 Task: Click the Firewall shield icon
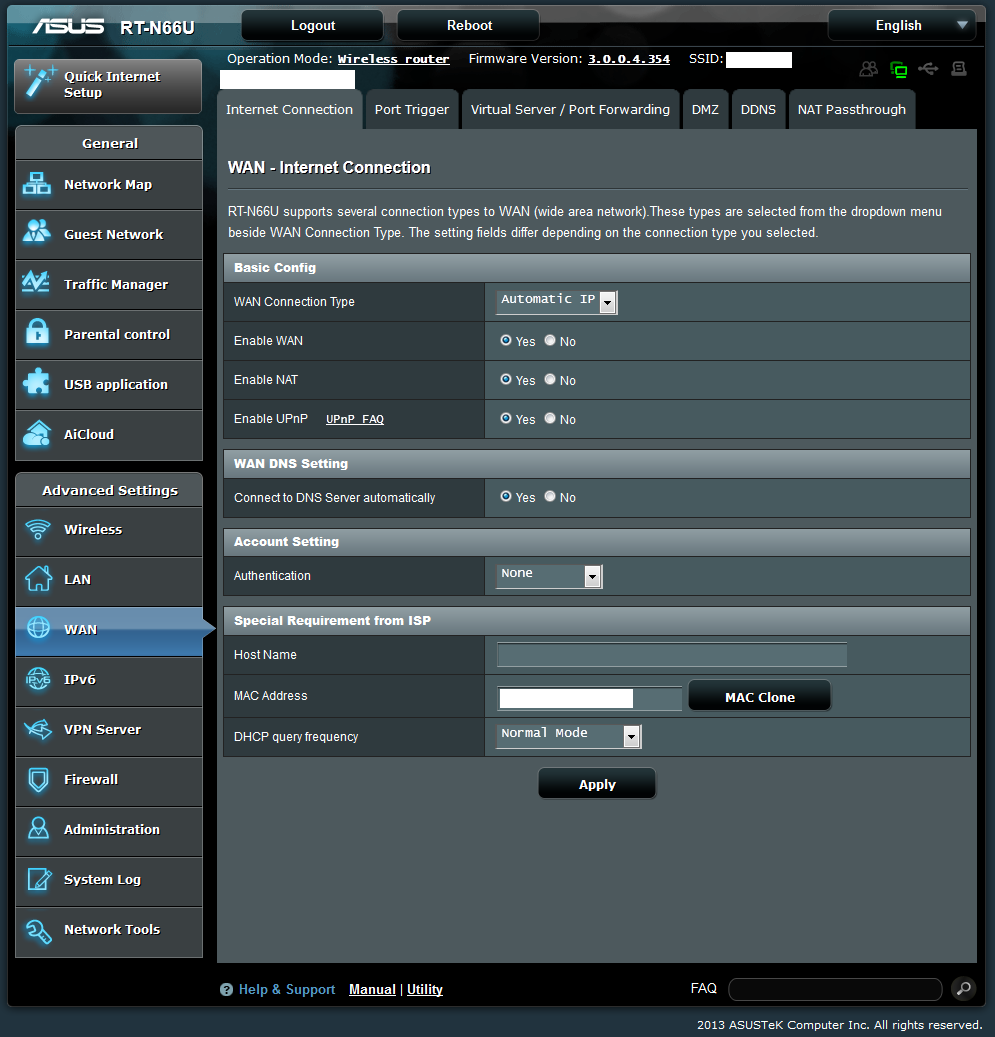point(38,780)
